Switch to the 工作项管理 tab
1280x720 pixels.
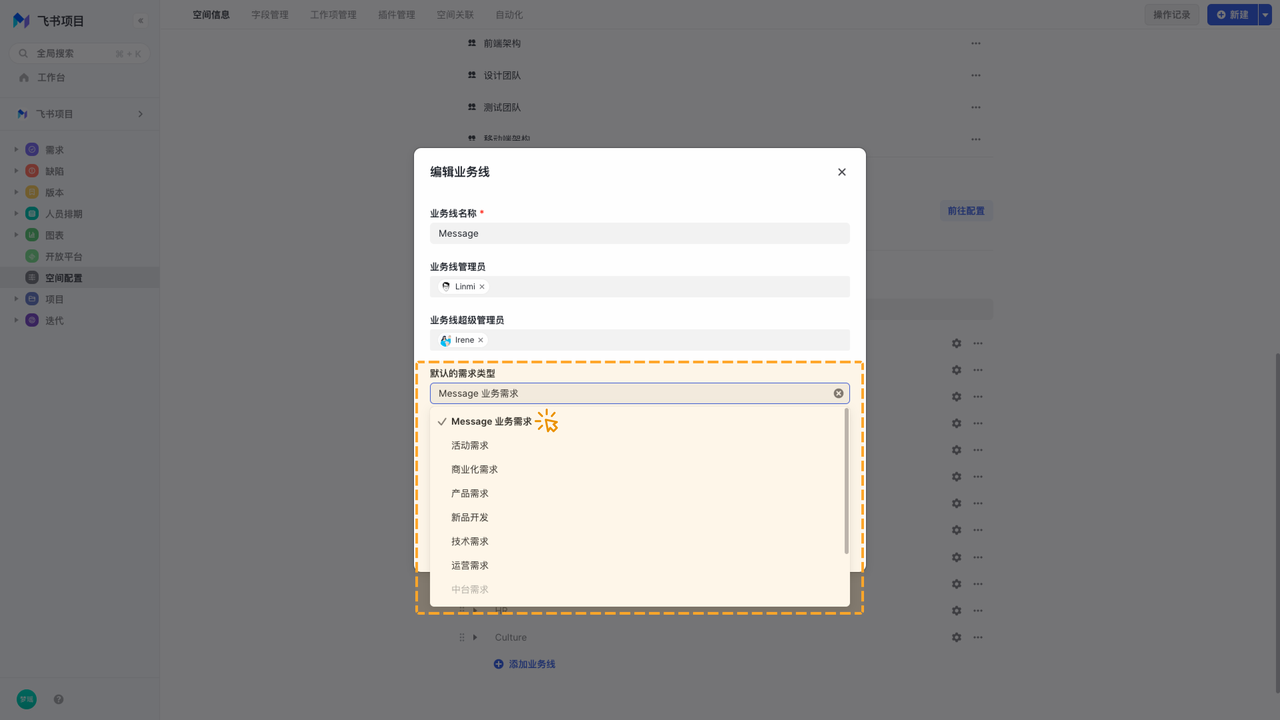(x=333, y=15)
